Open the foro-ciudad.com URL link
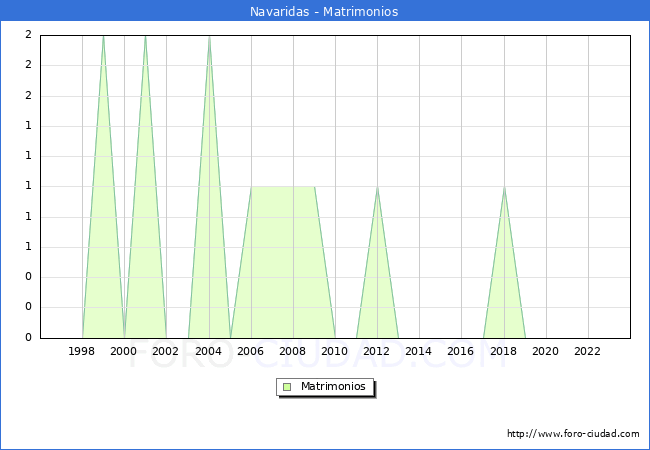 coord(573,434)
